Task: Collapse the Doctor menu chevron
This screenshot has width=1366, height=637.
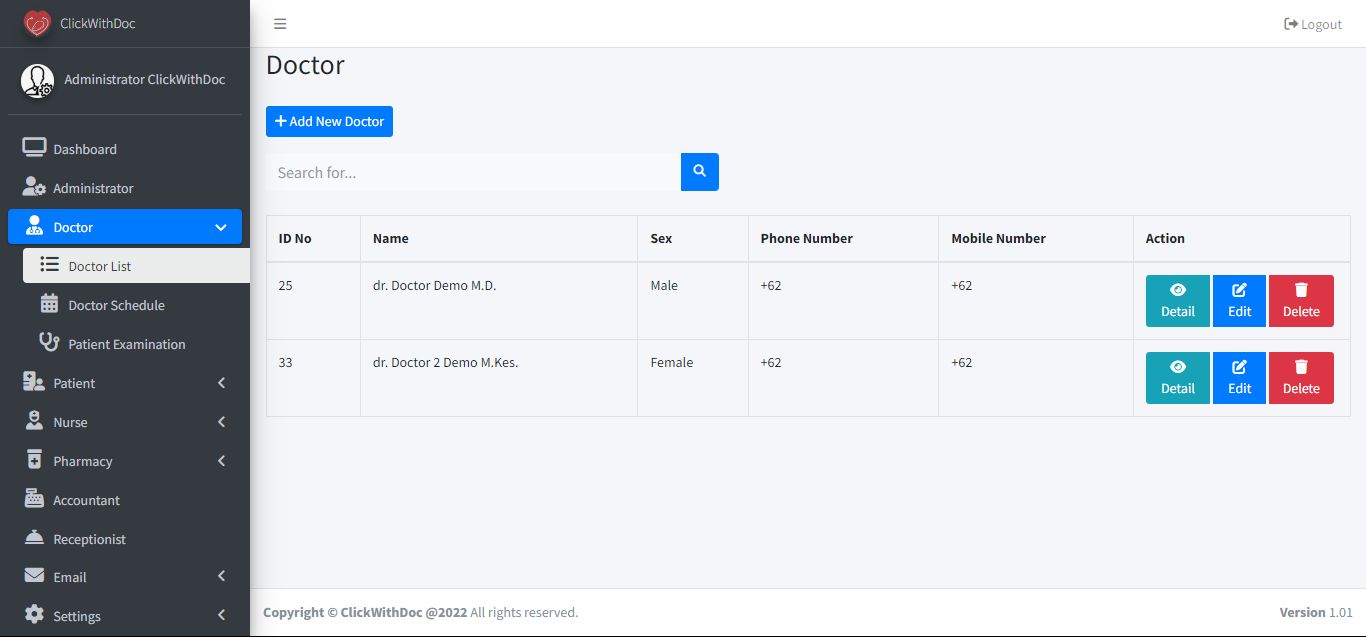Action: (221, 227)
